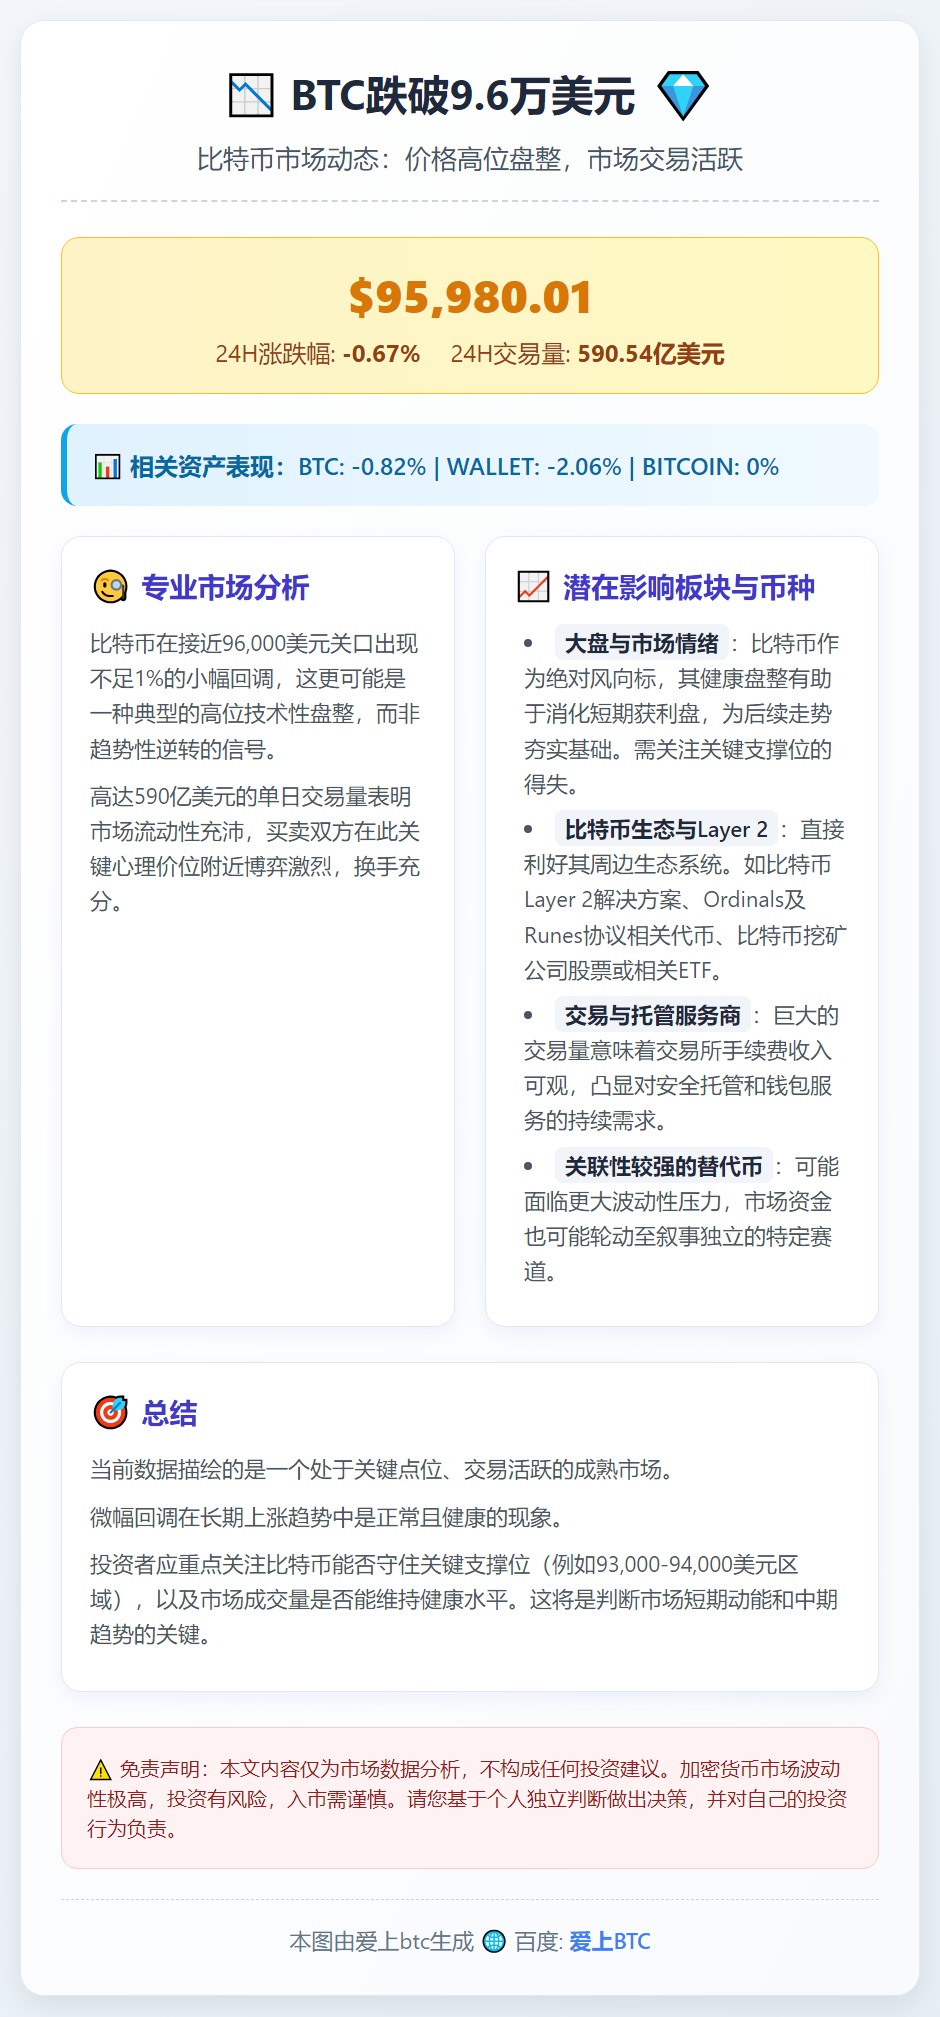Click the paragraph starting 比特币在接近96,000美元关口

pyautogui.click(x=255, y=696)
